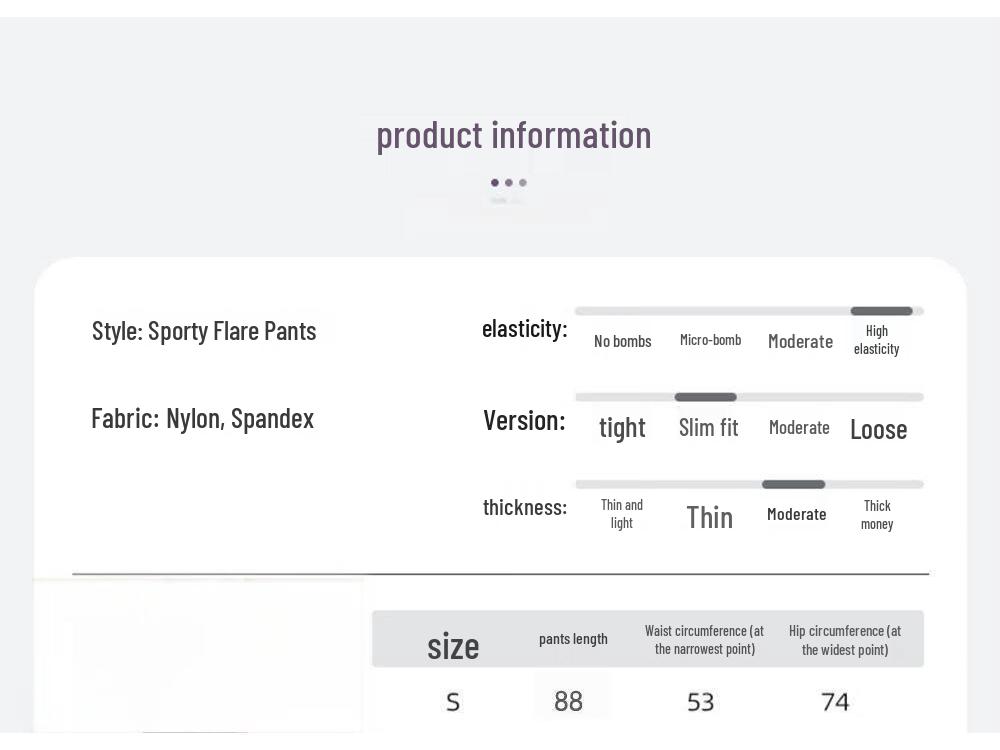The height and width of the screenshot is (750, 1000).
Task: Click the 'Style: Sporty Flare Pants' text
Action: click(204, 331)
